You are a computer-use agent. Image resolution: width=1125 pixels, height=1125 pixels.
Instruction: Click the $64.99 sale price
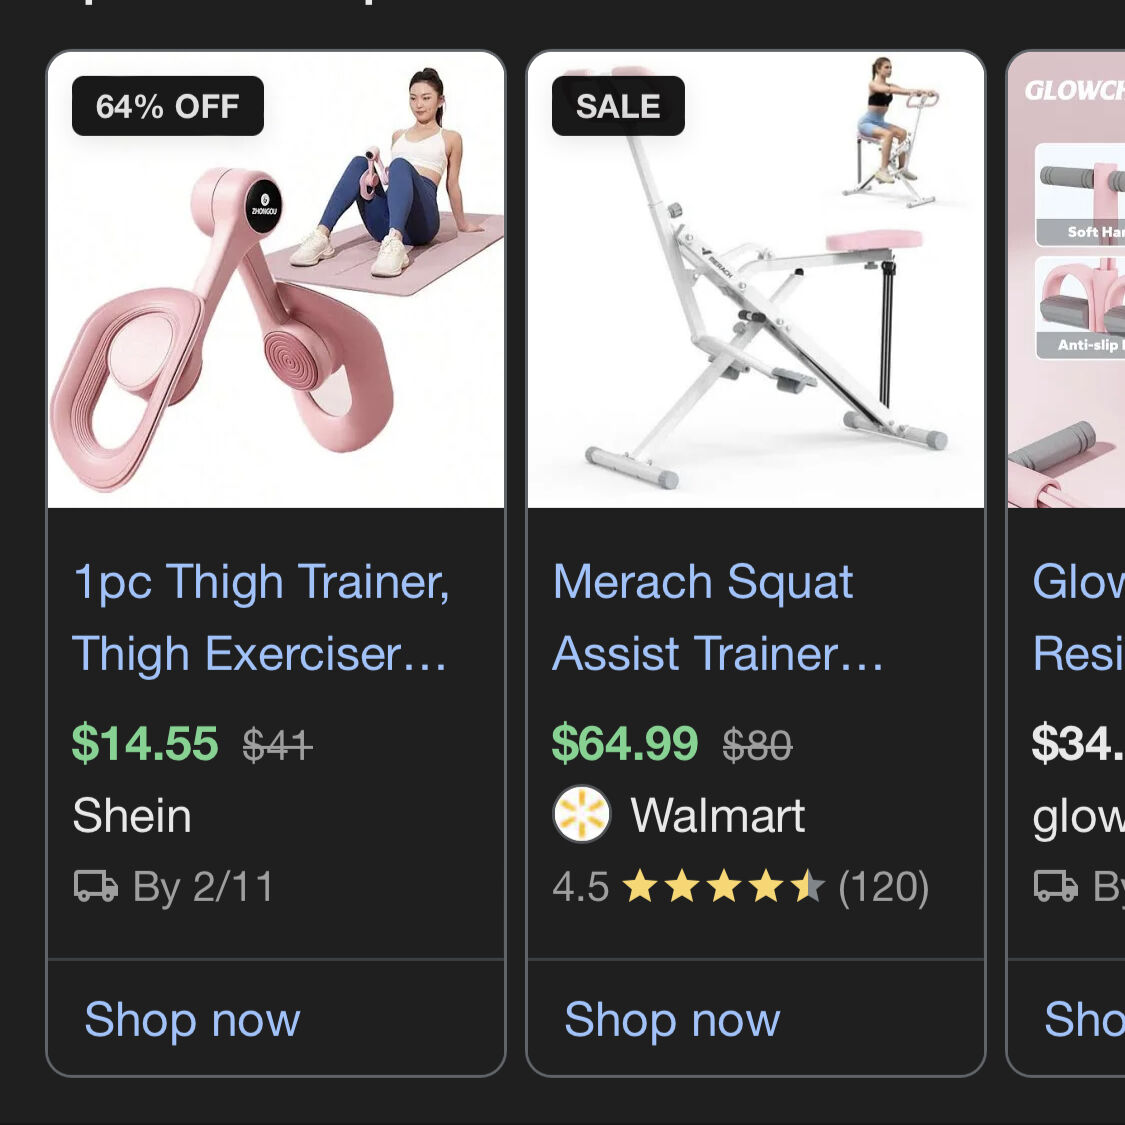coord(625,743)
